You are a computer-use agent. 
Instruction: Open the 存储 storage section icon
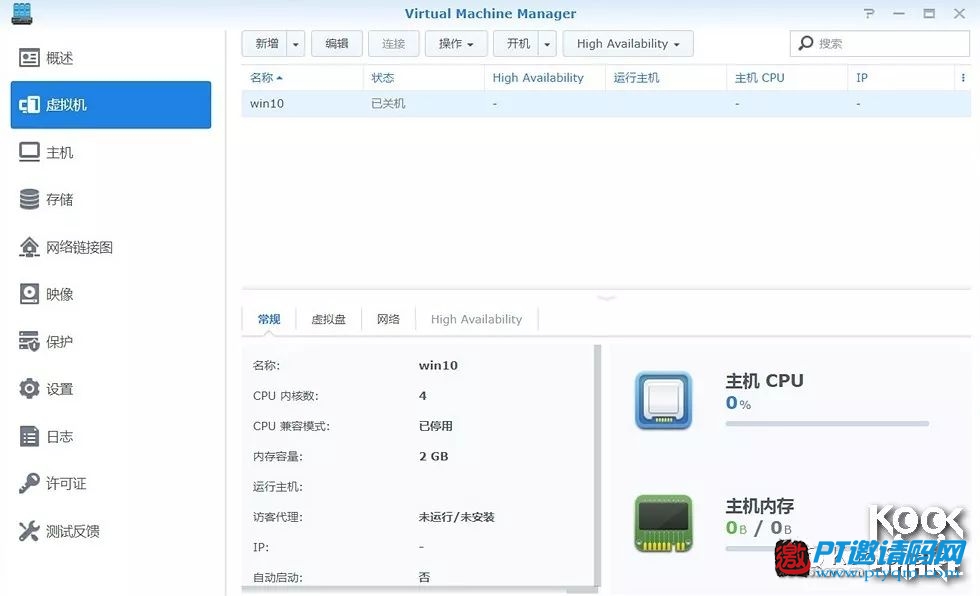tap(30, 199)
